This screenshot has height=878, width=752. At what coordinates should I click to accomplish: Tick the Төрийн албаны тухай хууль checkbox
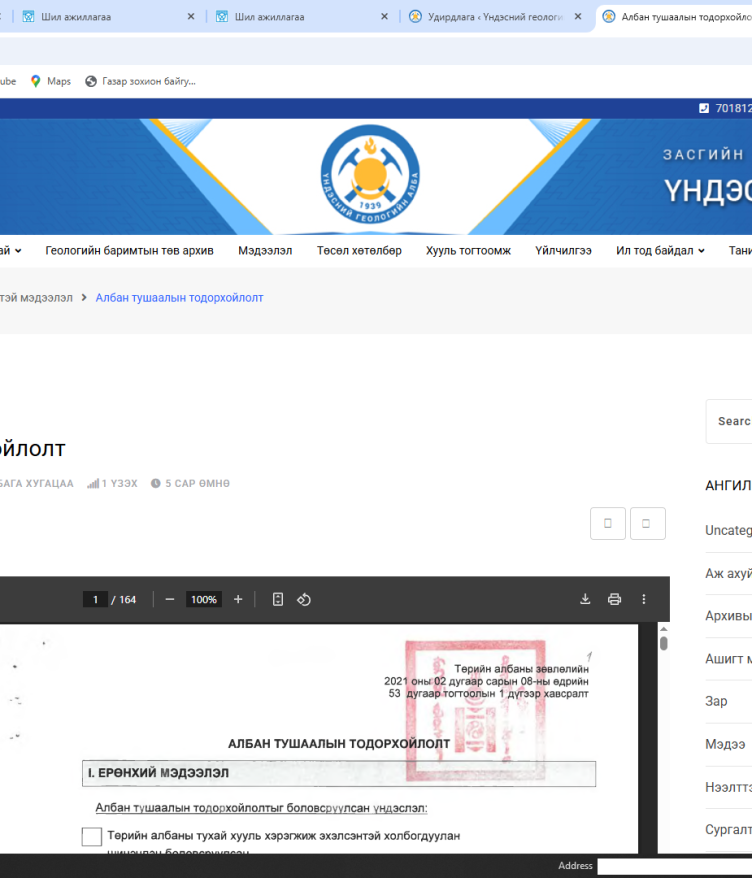pos(92,837)
